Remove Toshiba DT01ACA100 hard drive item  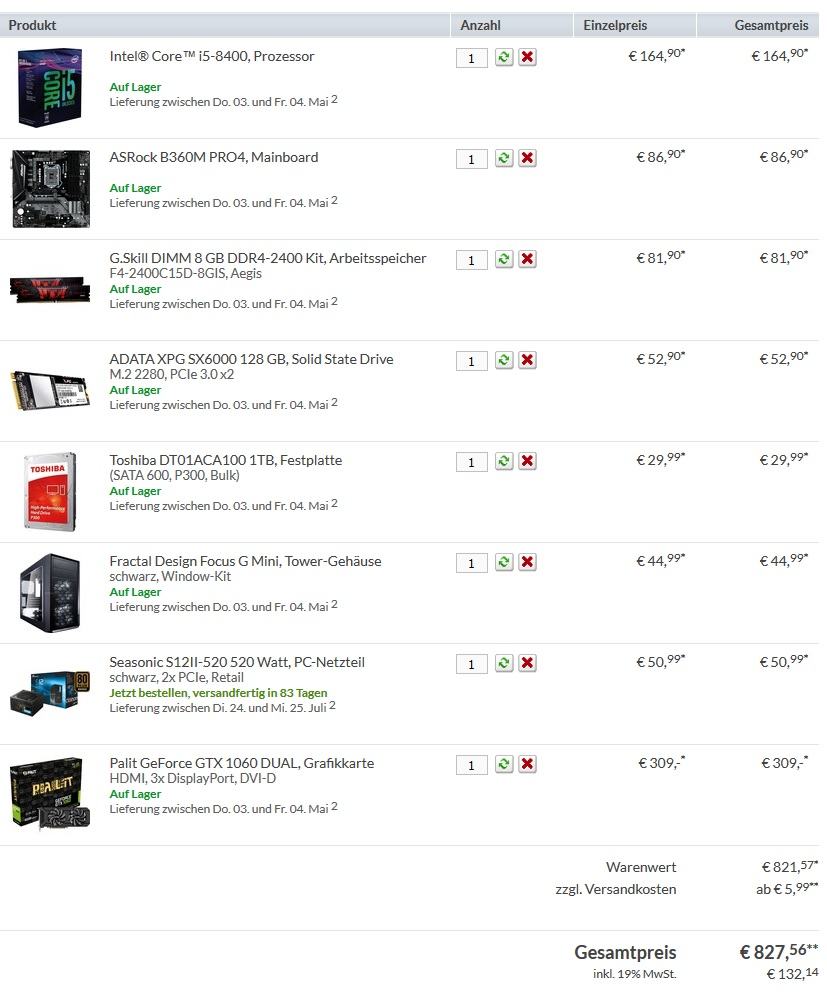click(527, 461)
